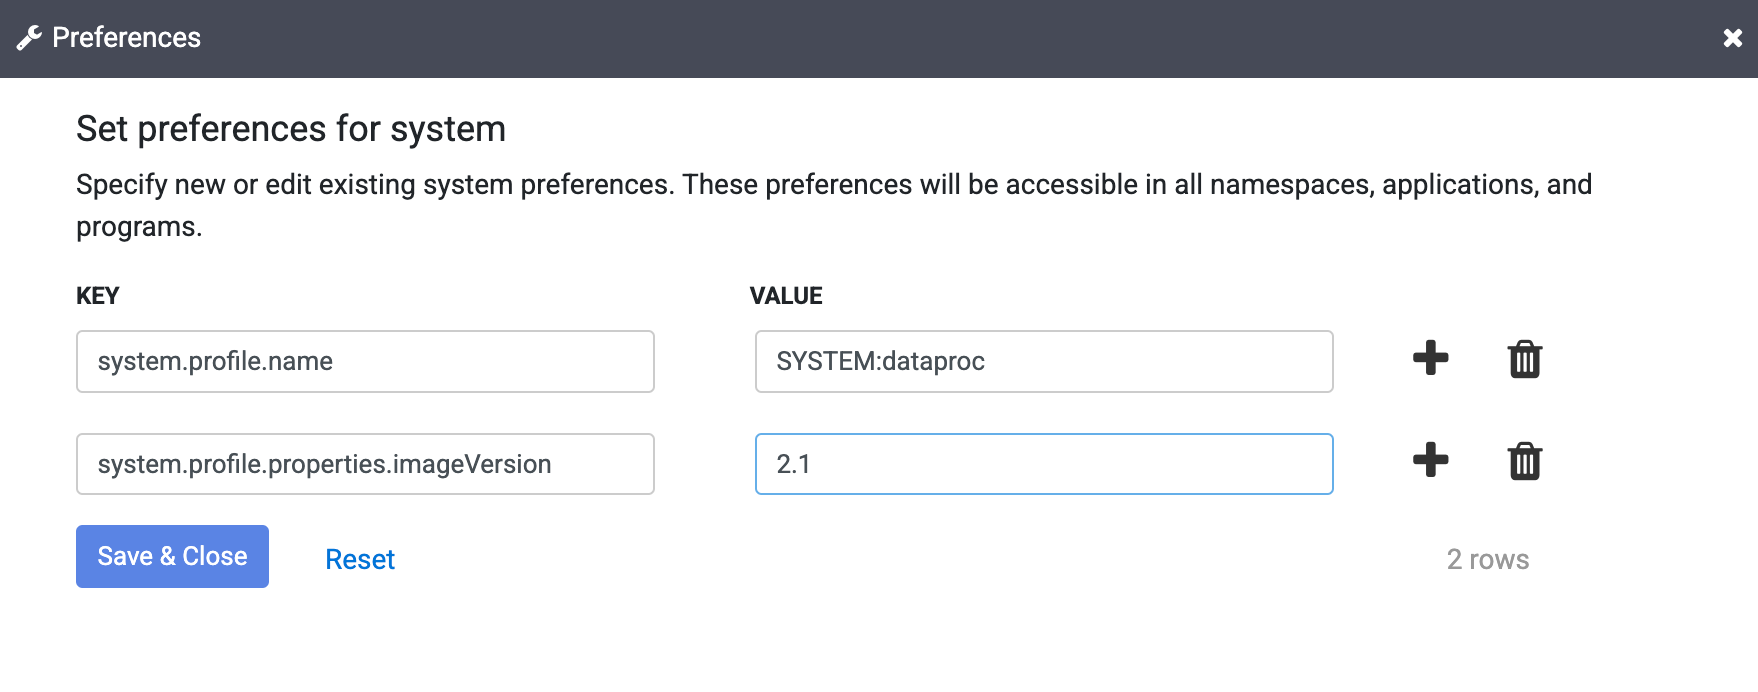Click the KEY column header
The image size is (1758, 692).
click(97, 295)
